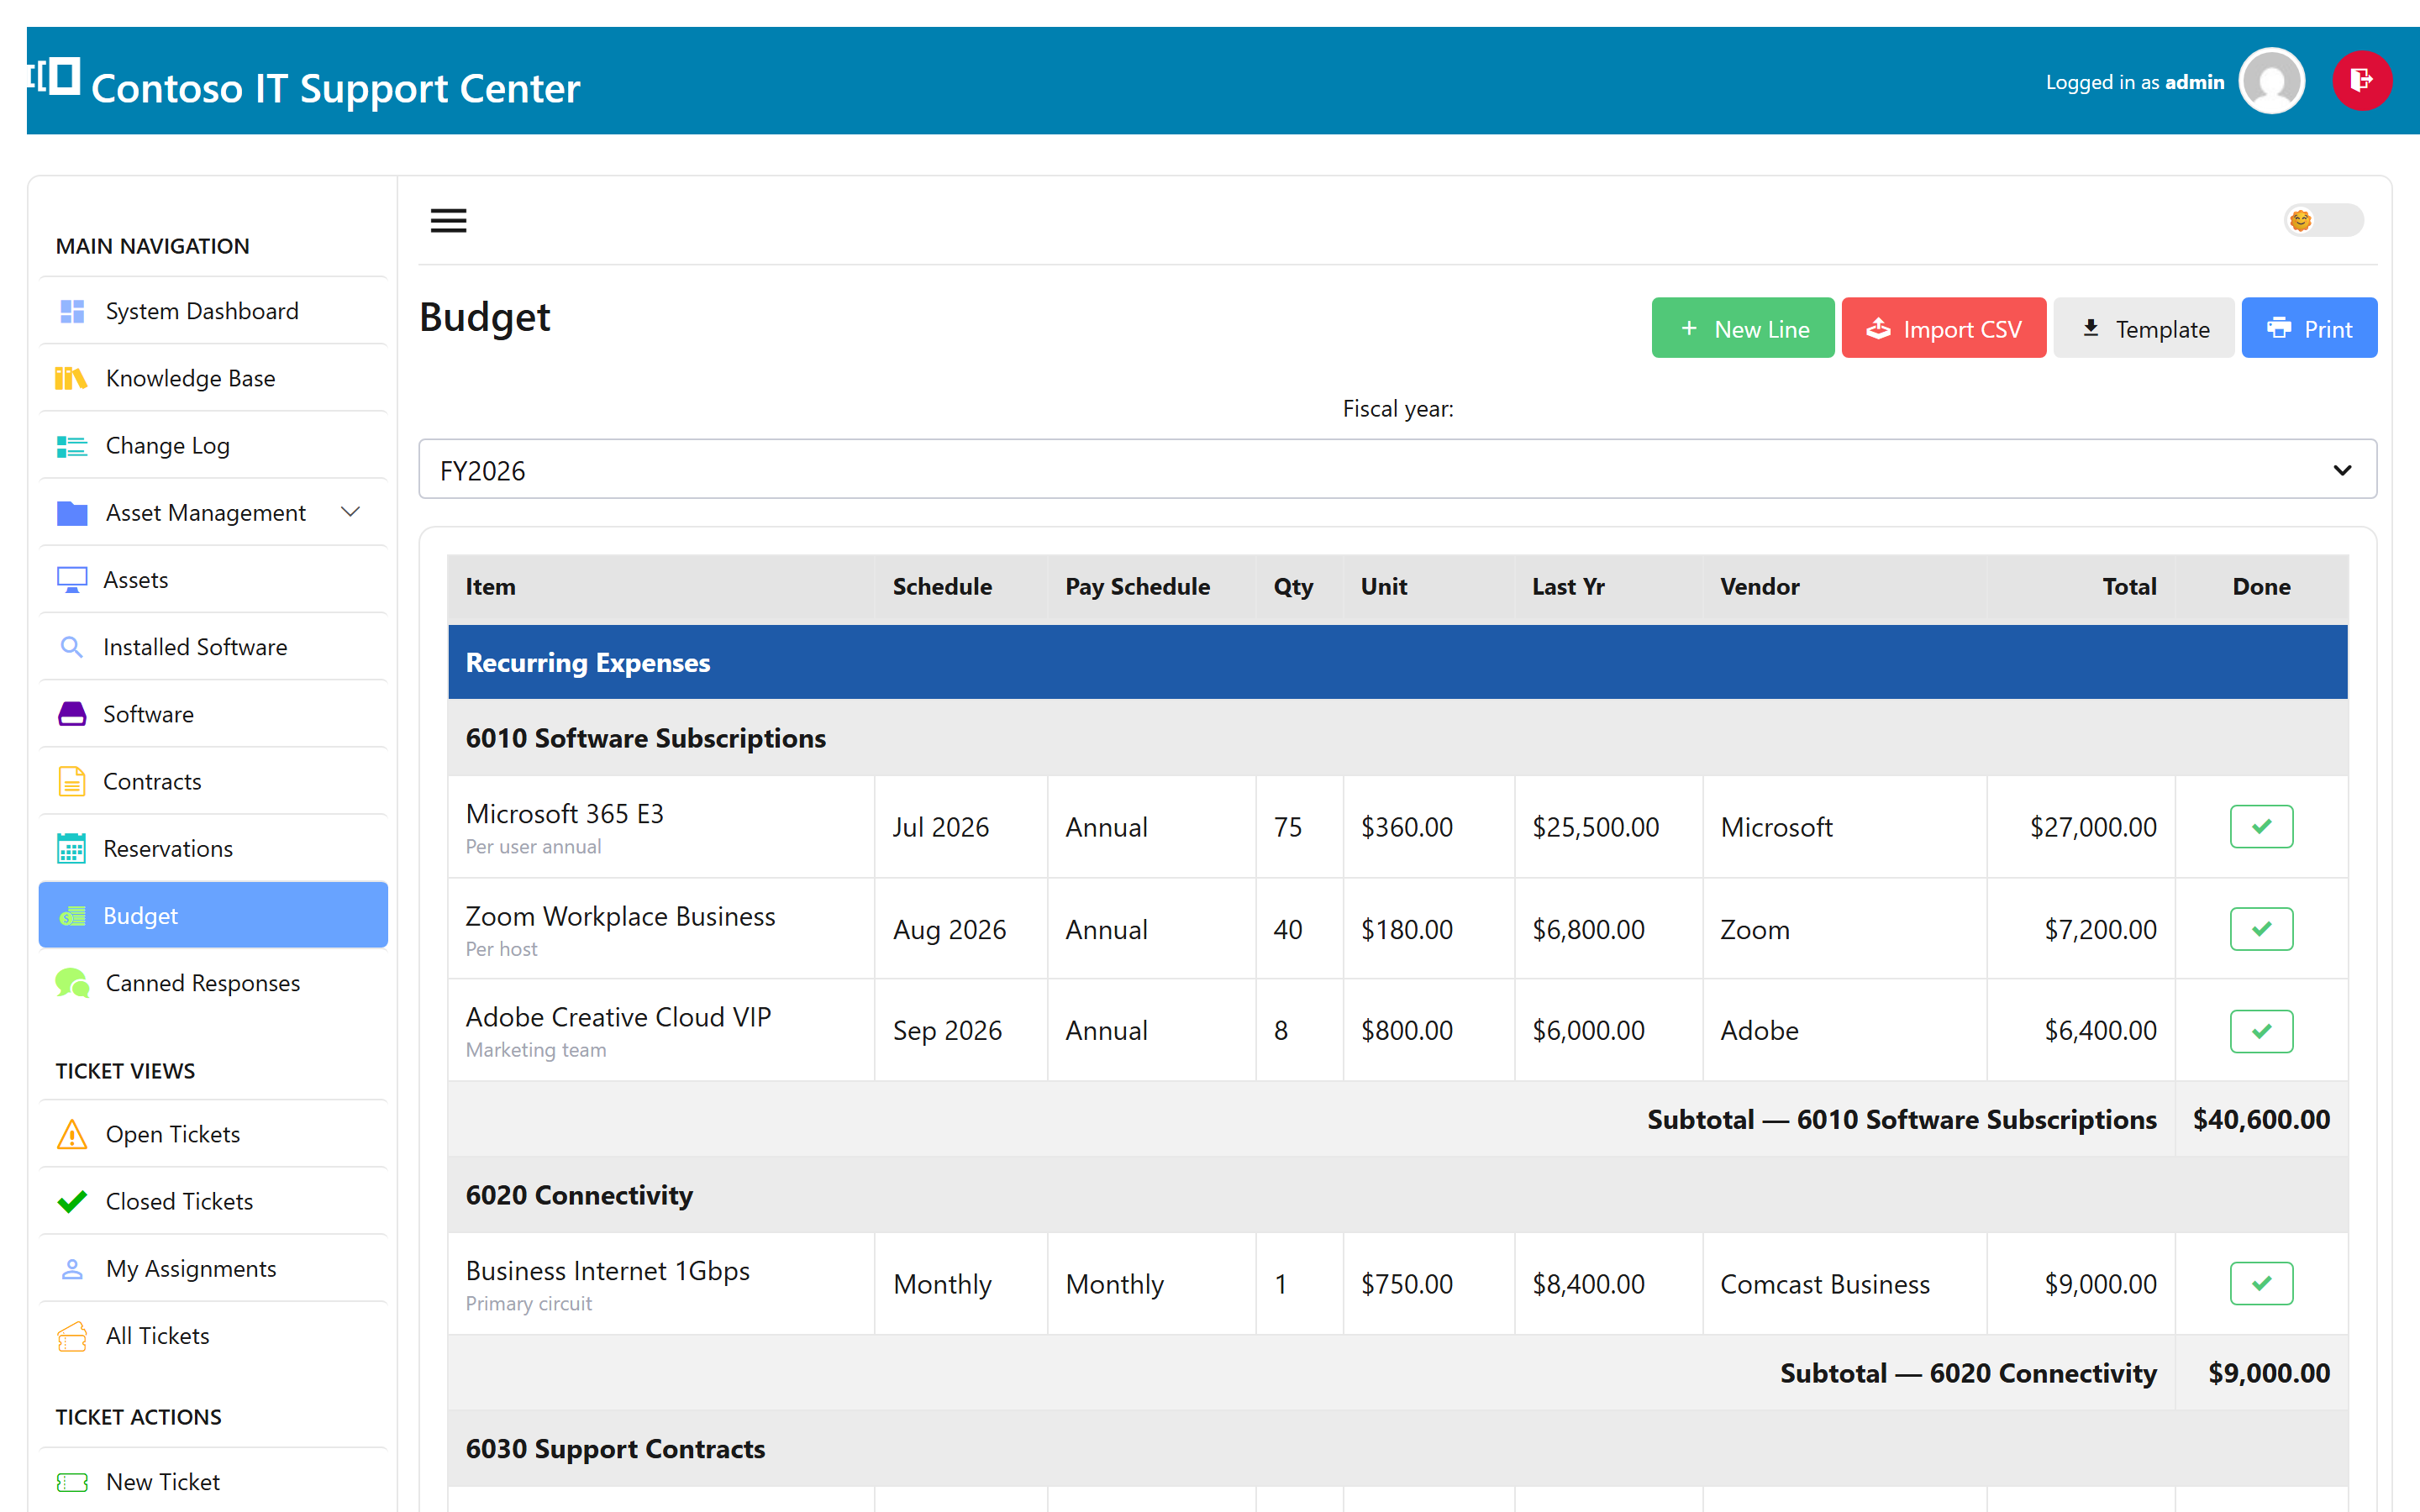Viewport: 2420px width, 1512px height.
Task: Click the Open Tickets warning icon
Action: tap(72, 1134)
